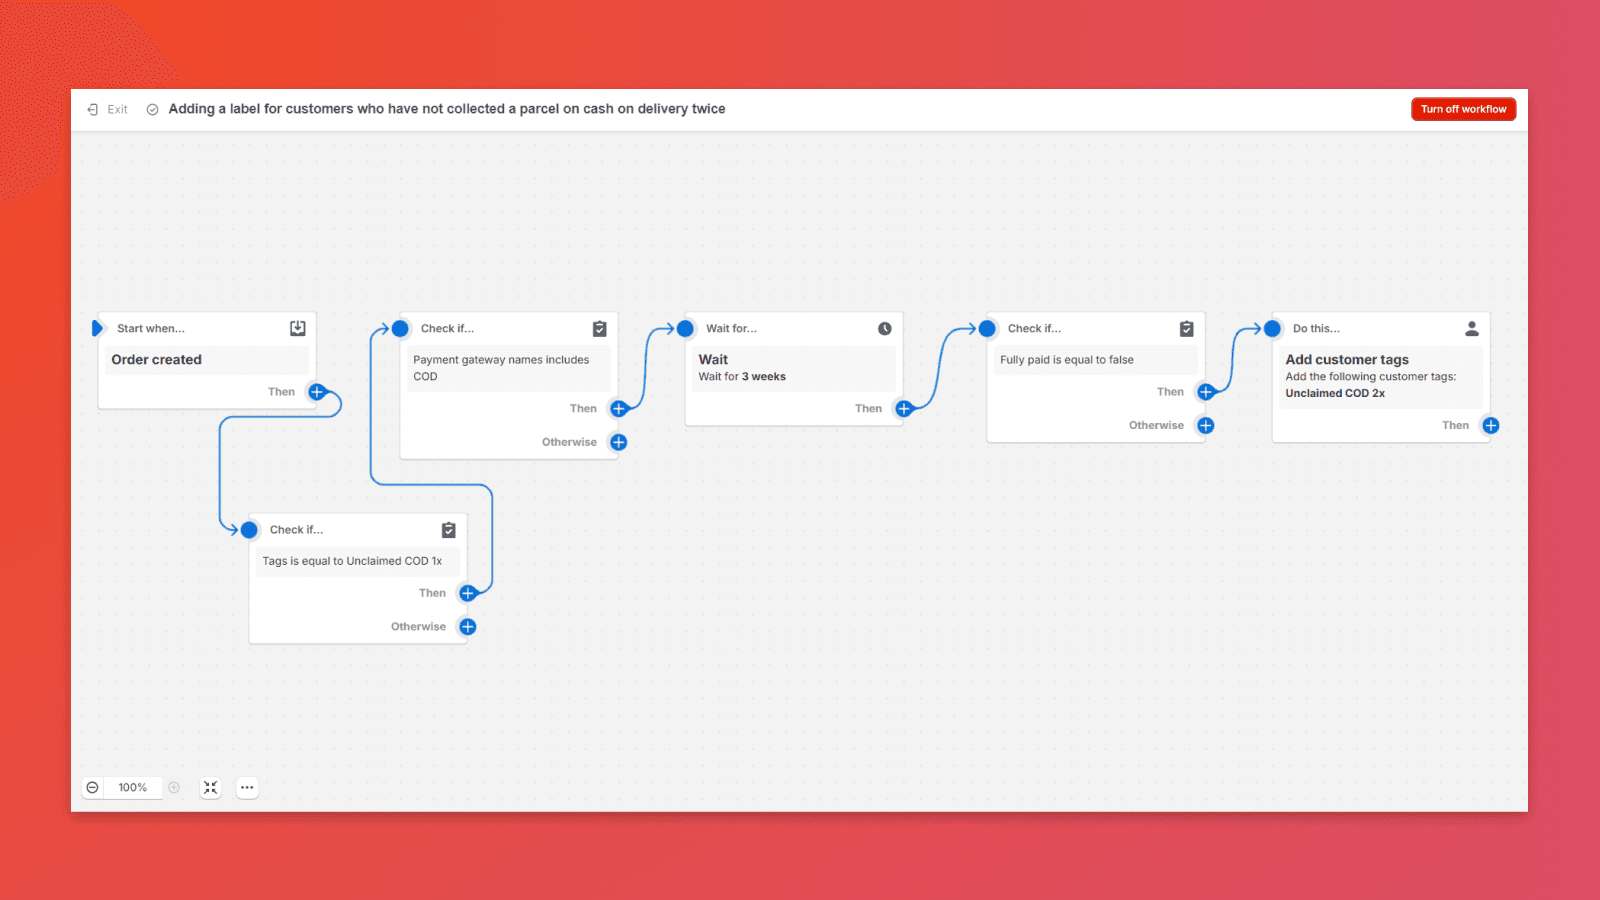Select the Order created trigger
Viewport: 1600px width, 900px height.
(x=208, y=360)
